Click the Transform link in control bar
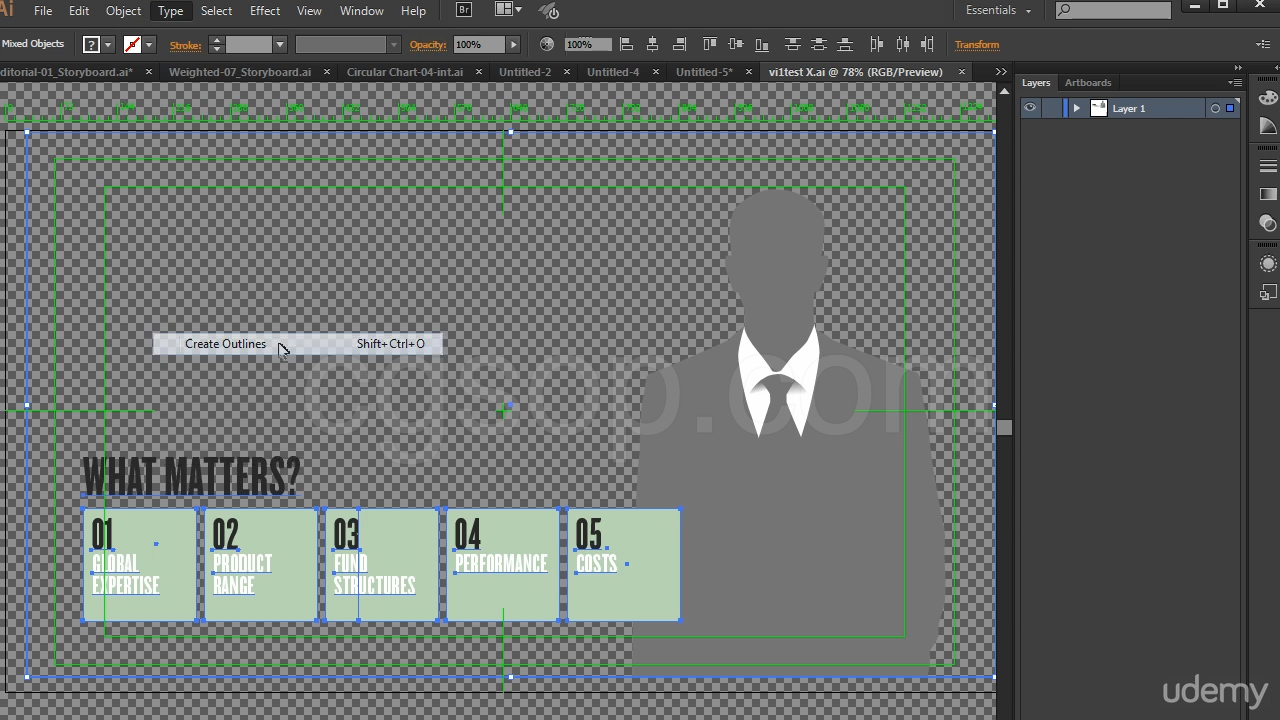 976,44
